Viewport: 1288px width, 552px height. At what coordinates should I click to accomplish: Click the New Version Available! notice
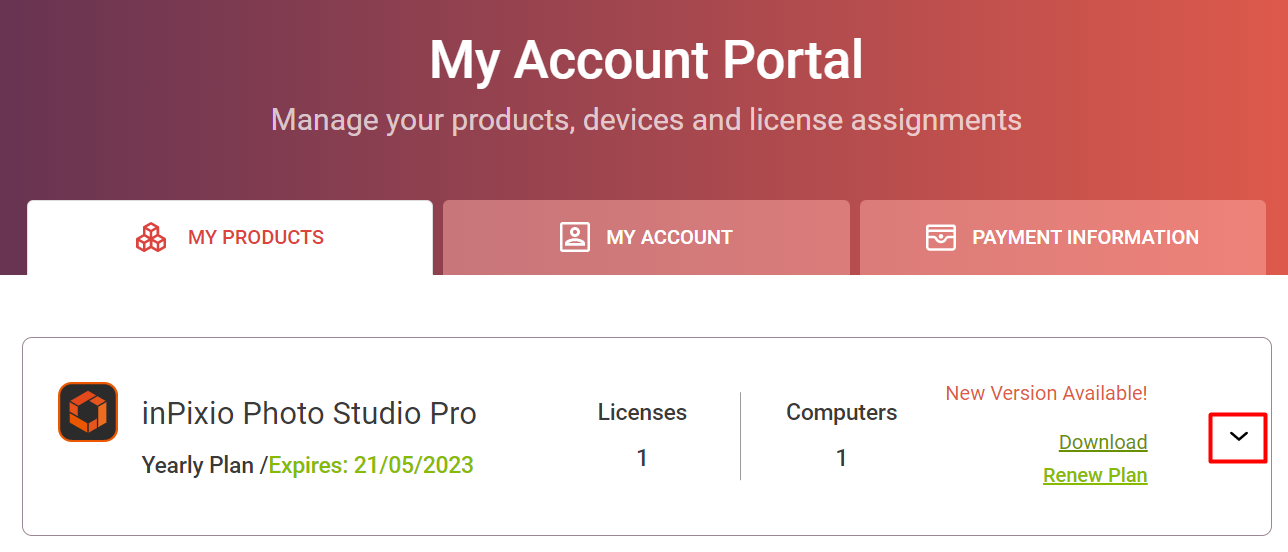1046,393
